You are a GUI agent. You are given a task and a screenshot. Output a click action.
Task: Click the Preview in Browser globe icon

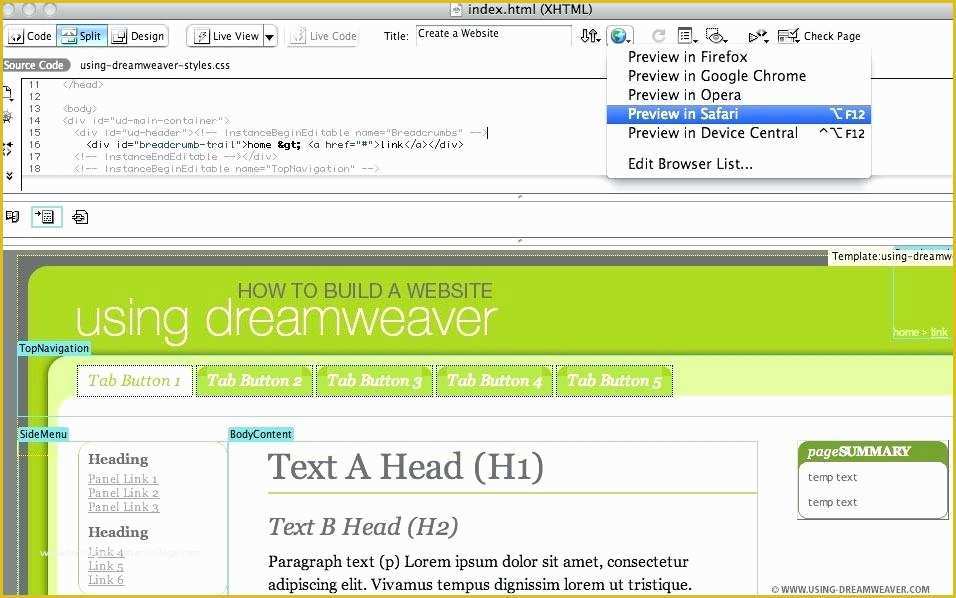click(x=619, y=36)
